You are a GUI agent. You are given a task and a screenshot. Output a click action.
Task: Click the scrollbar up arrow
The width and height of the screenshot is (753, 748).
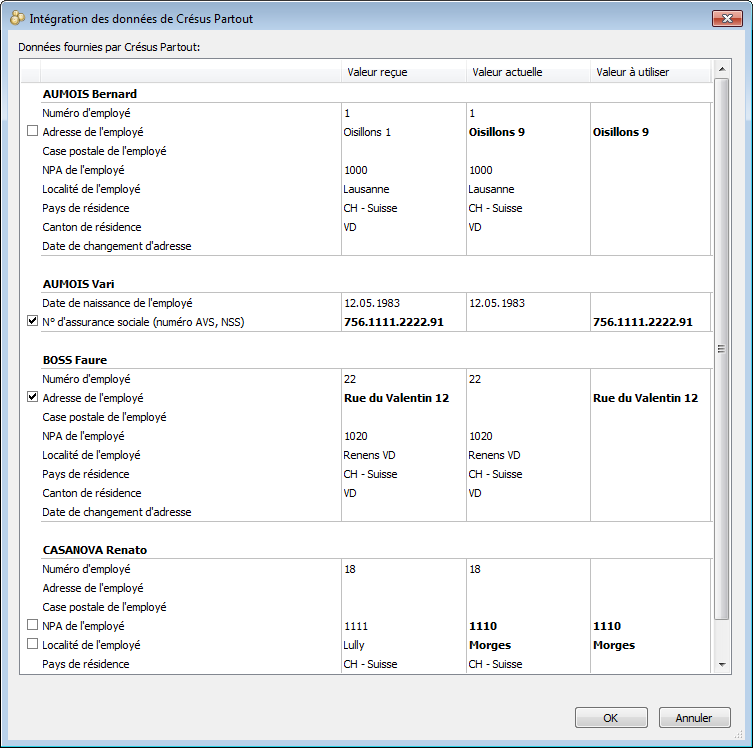point(721,70)
